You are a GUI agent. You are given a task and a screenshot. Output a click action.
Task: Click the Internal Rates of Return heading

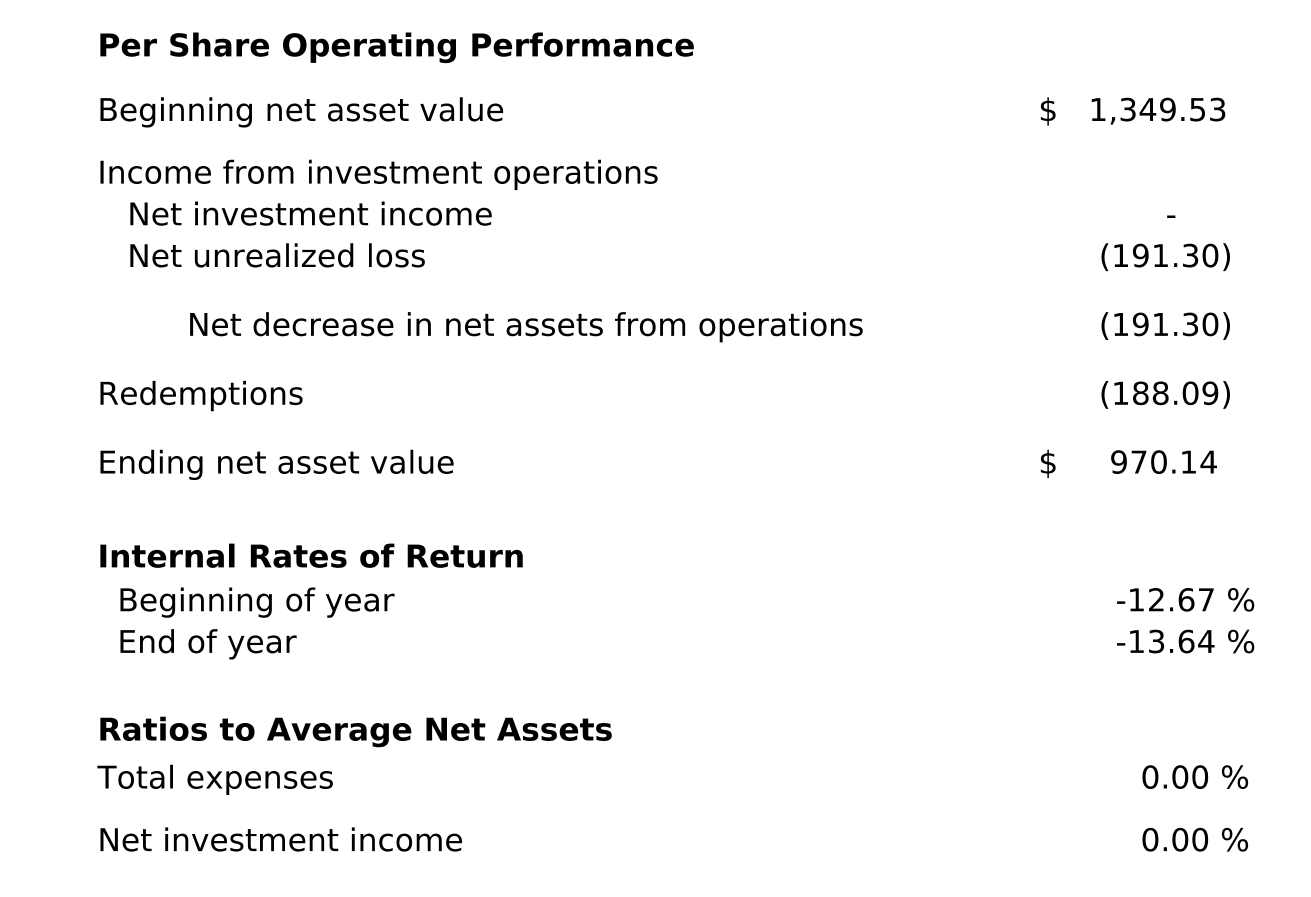[x=311, y=557]
